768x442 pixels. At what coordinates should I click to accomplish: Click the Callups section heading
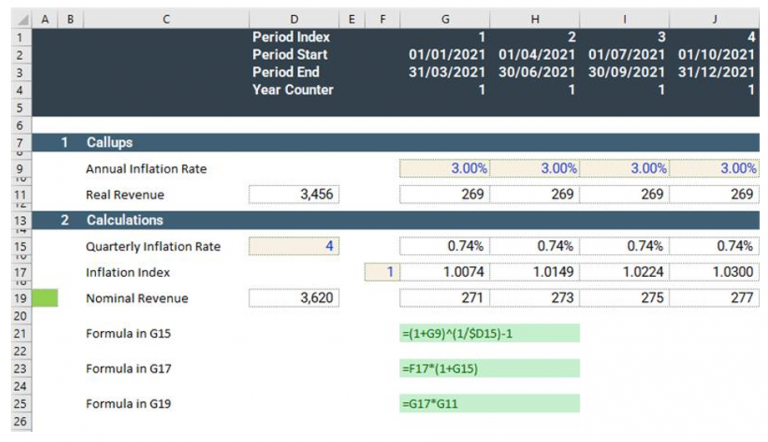pos(109,143)
